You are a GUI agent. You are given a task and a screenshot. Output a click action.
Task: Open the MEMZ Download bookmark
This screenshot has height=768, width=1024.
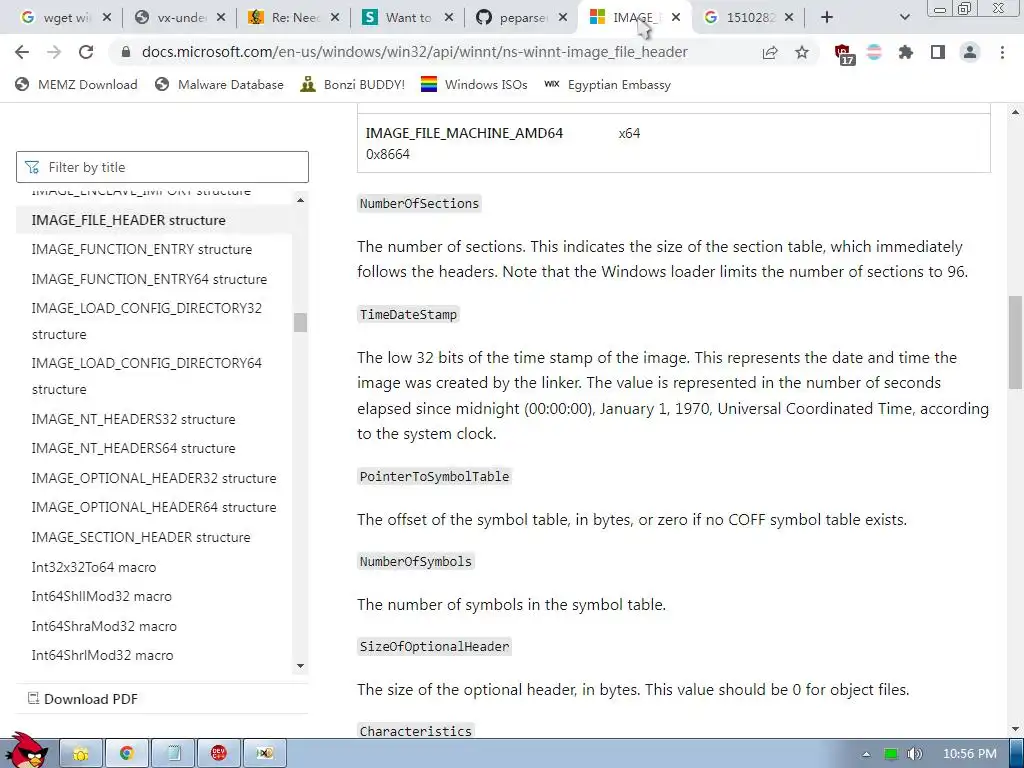[x=76, y=84]
